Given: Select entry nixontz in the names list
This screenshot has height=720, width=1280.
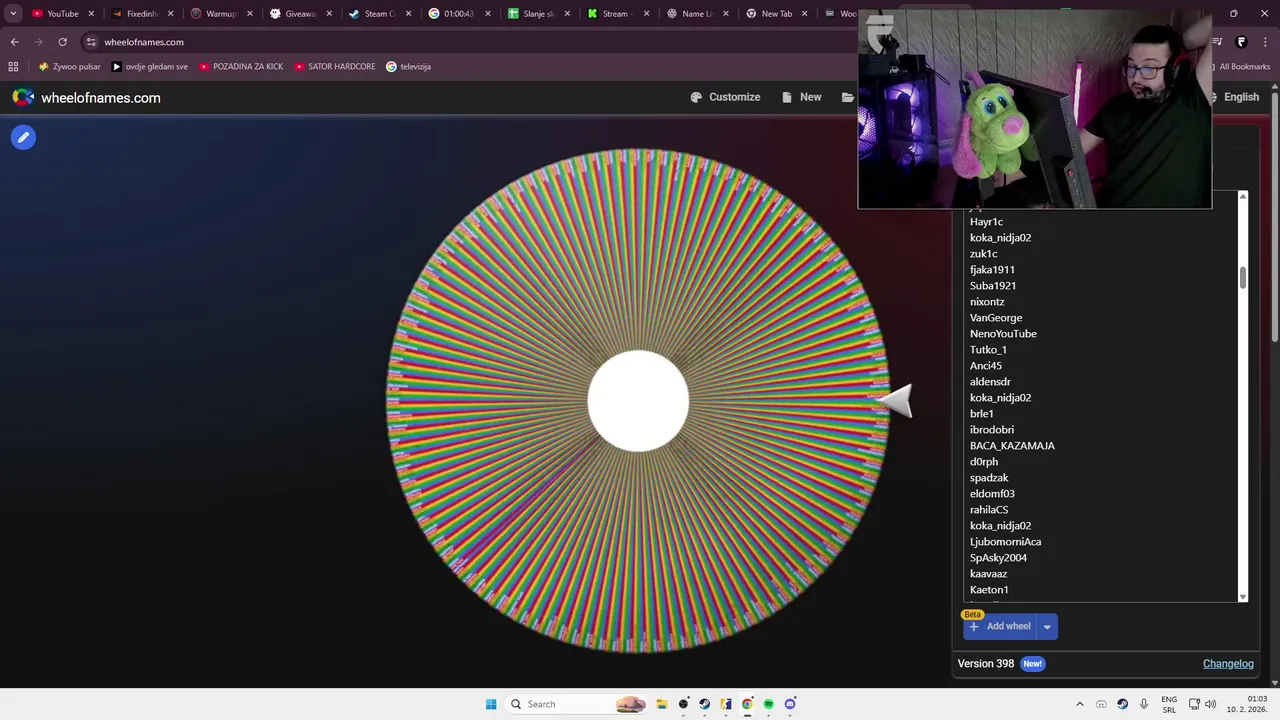Looking at the screenshot, I should point(987,302).
